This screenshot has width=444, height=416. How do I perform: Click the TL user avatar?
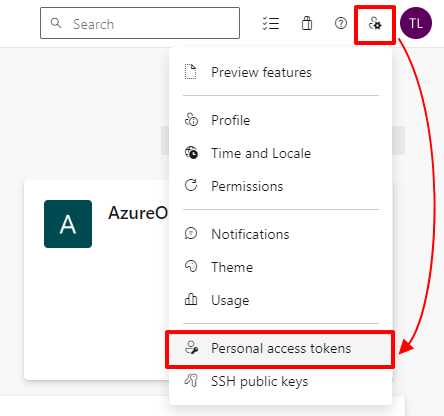pyautogui.click(x=416, y=23)
